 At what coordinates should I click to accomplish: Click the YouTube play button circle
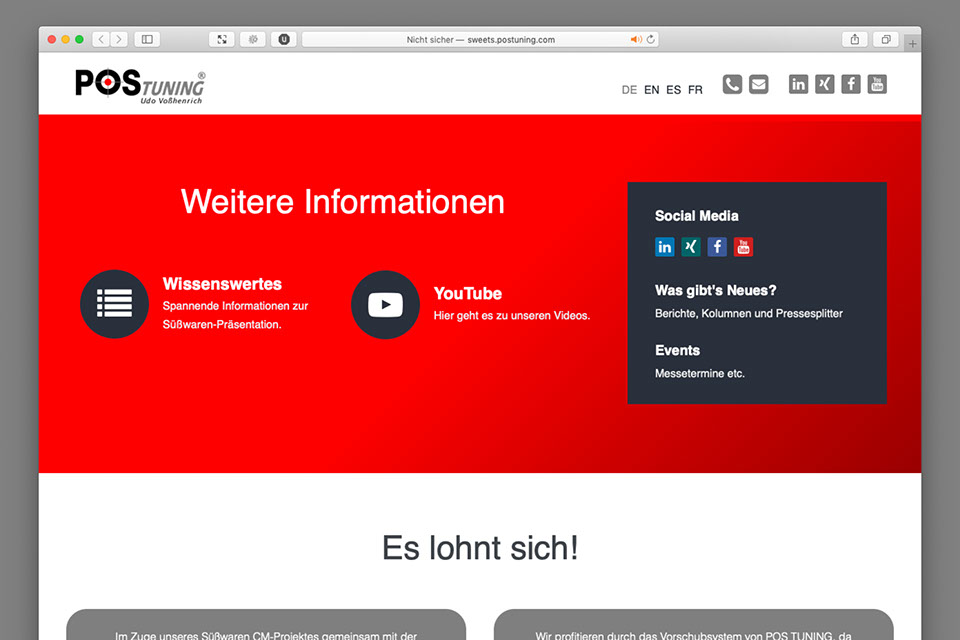(x=385, y=304)
